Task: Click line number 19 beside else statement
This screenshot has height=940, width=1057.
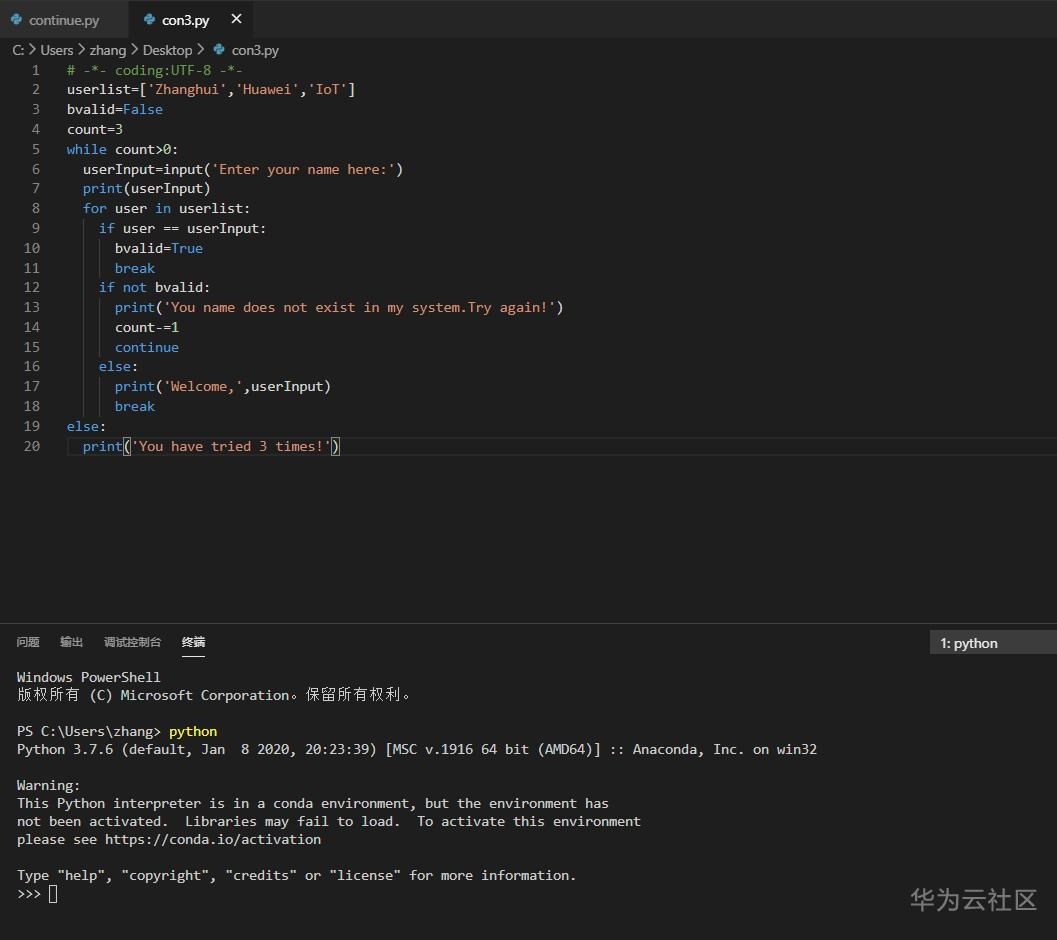Action: click(x=32, y=426)
